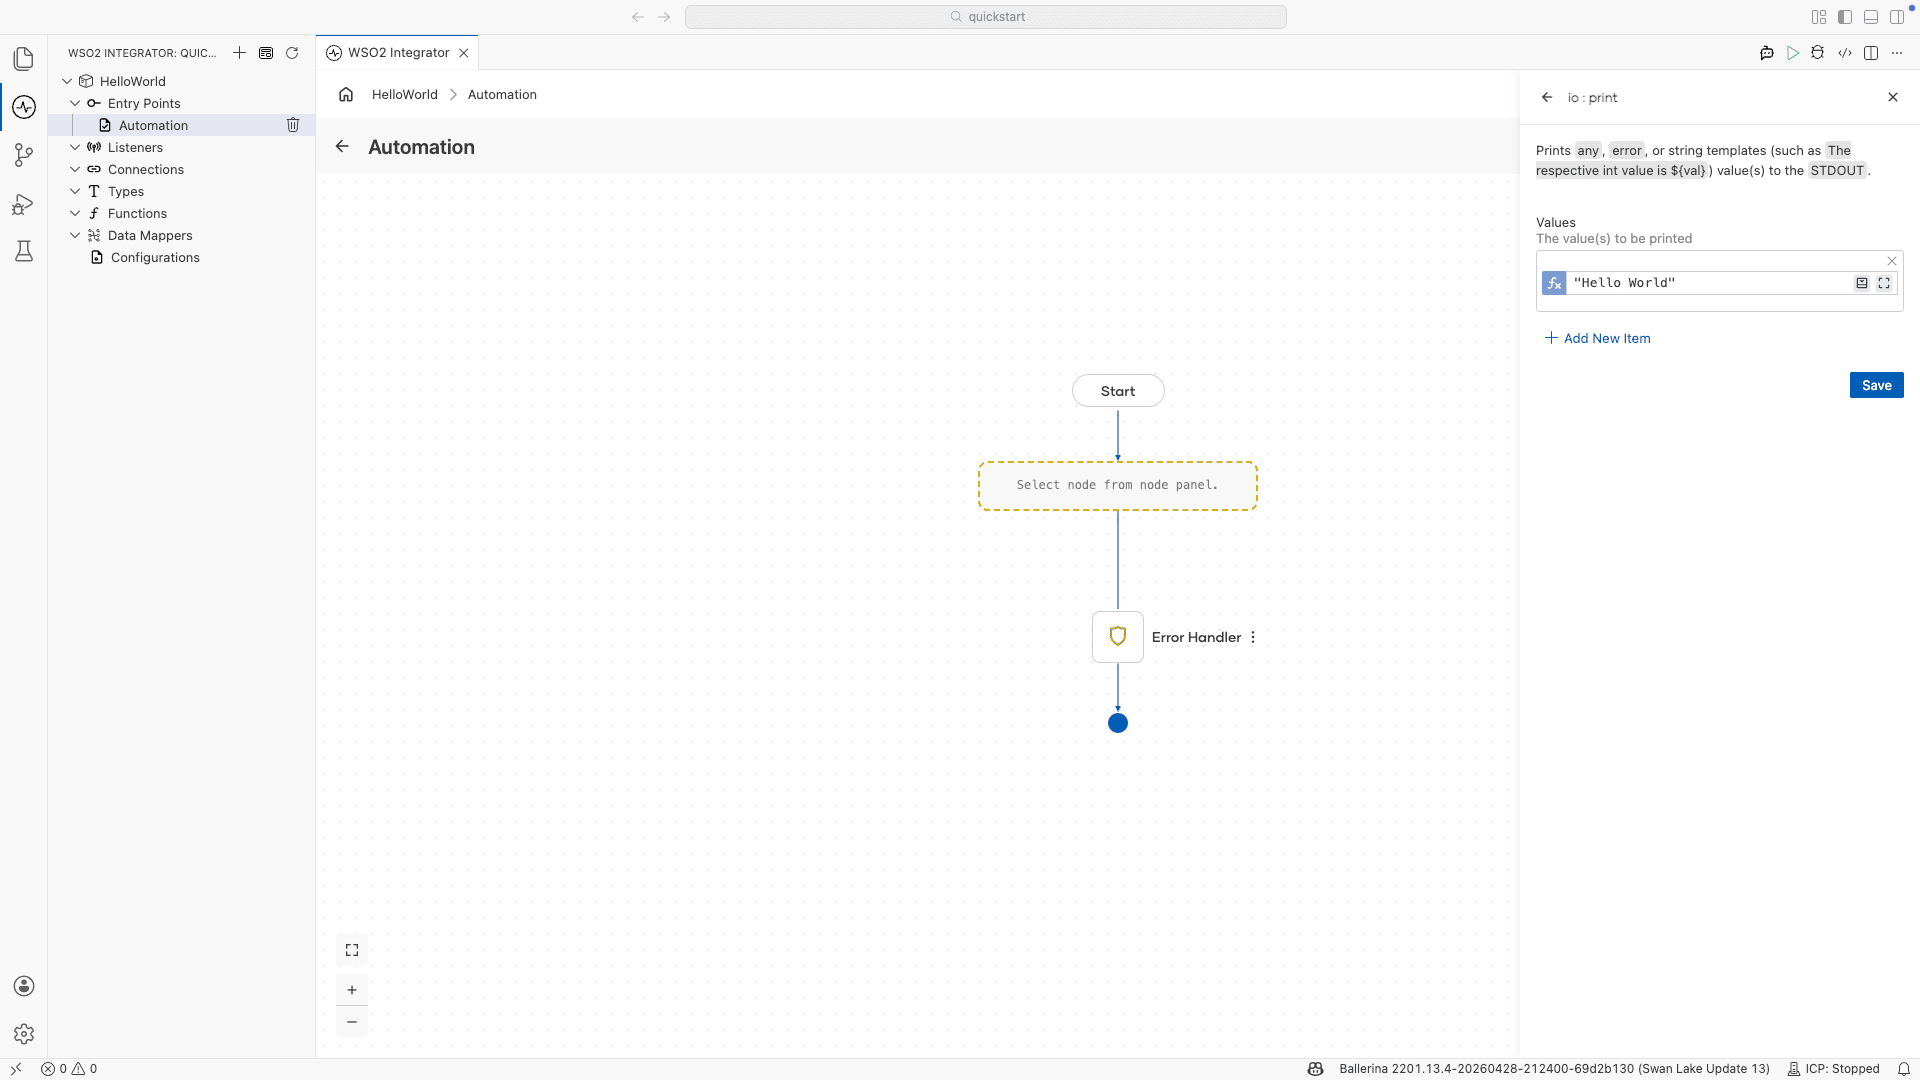Open the Explorer files icon in activity bar
This screenshot has width=1920, height=1080.
pos(24,59)
